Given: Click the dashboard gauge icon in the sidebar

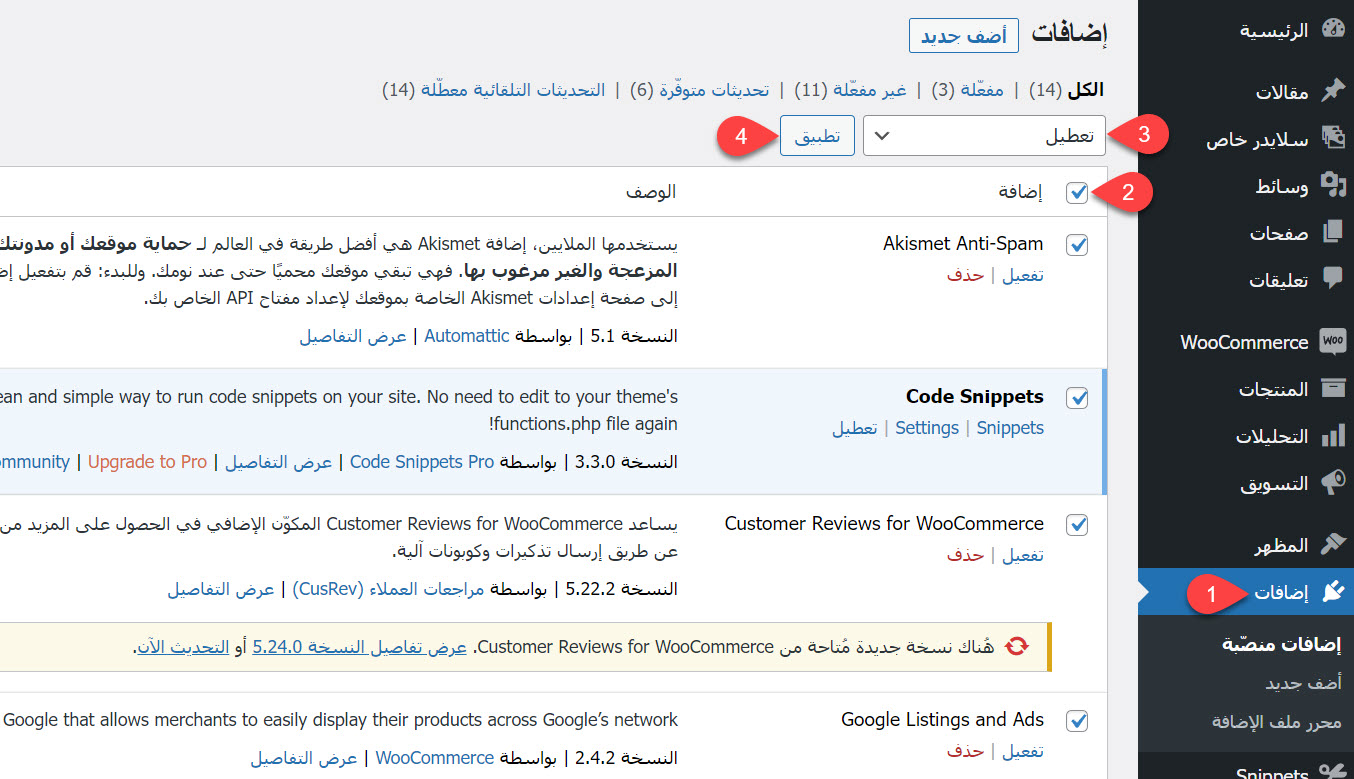Looking at the screenshot, I should [x=1333, y=30].
